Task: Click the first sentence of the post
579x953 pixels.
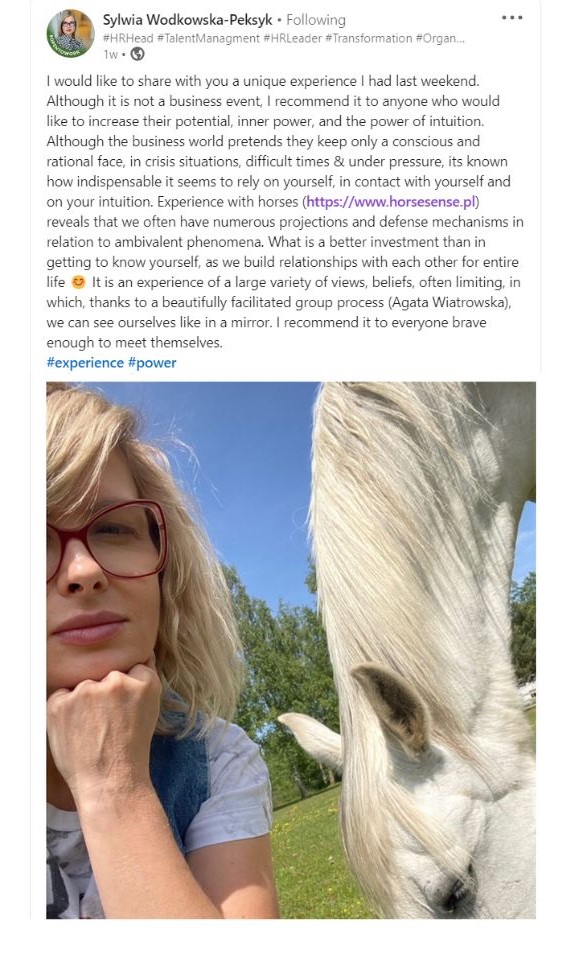Action: tap(263, 81)
